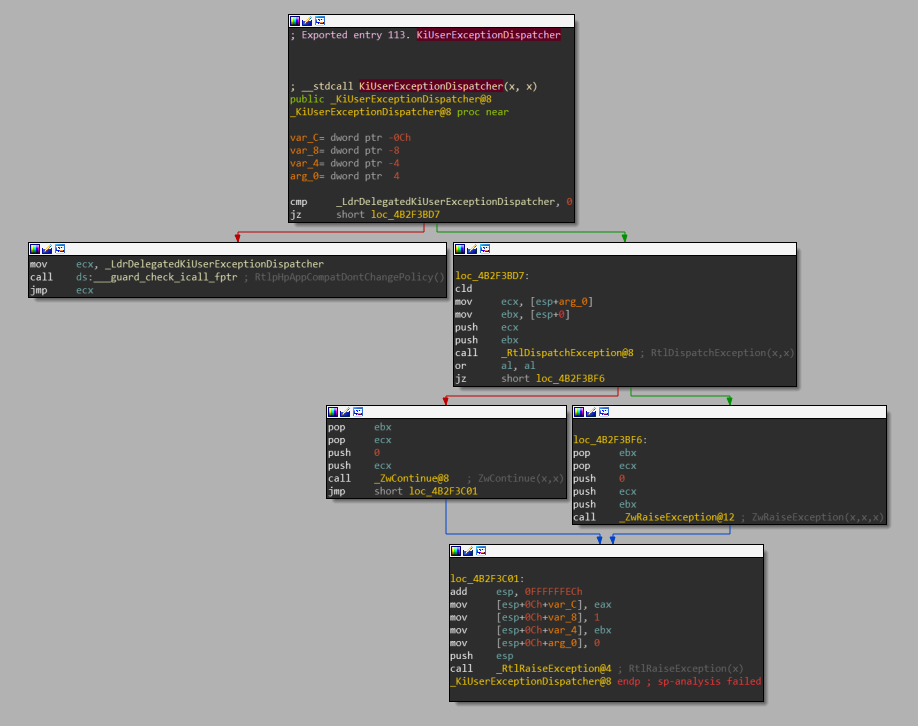918x726 pixels.
Task: Set node color for guard_check_icall block
Action: (35, 249)
